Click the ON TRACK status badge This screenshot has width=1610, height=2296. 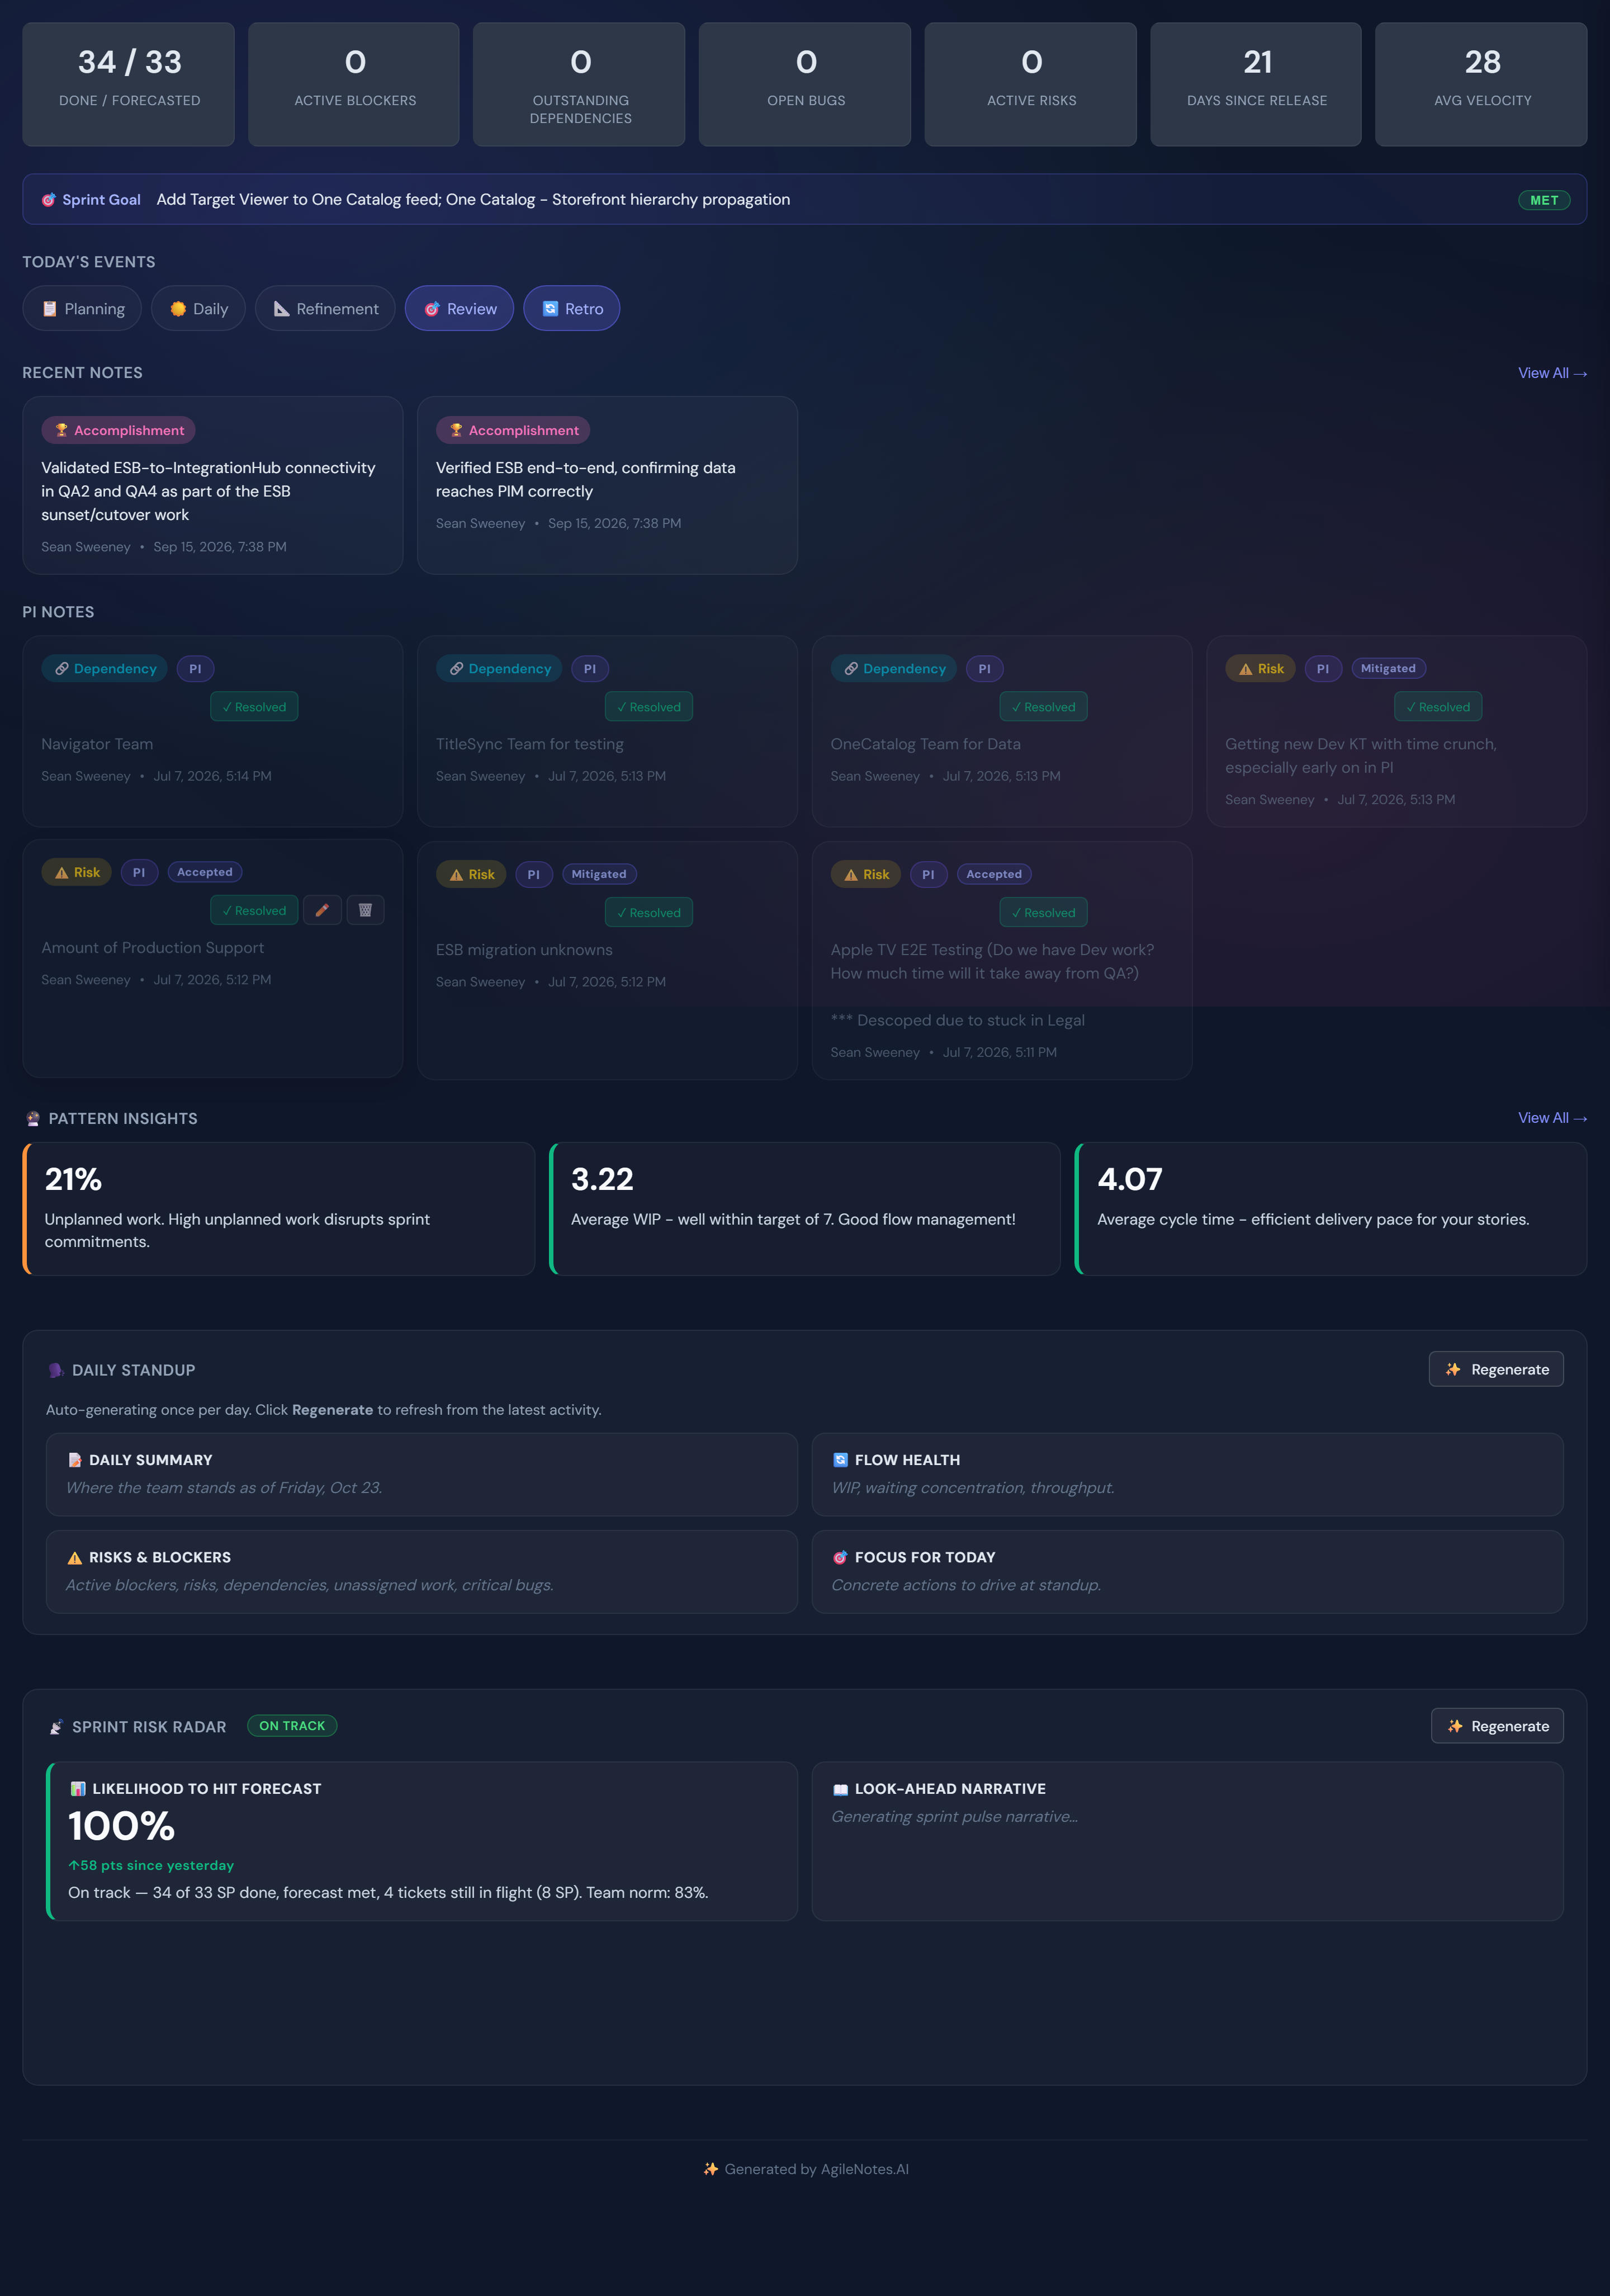click(x=292, y=1726)
